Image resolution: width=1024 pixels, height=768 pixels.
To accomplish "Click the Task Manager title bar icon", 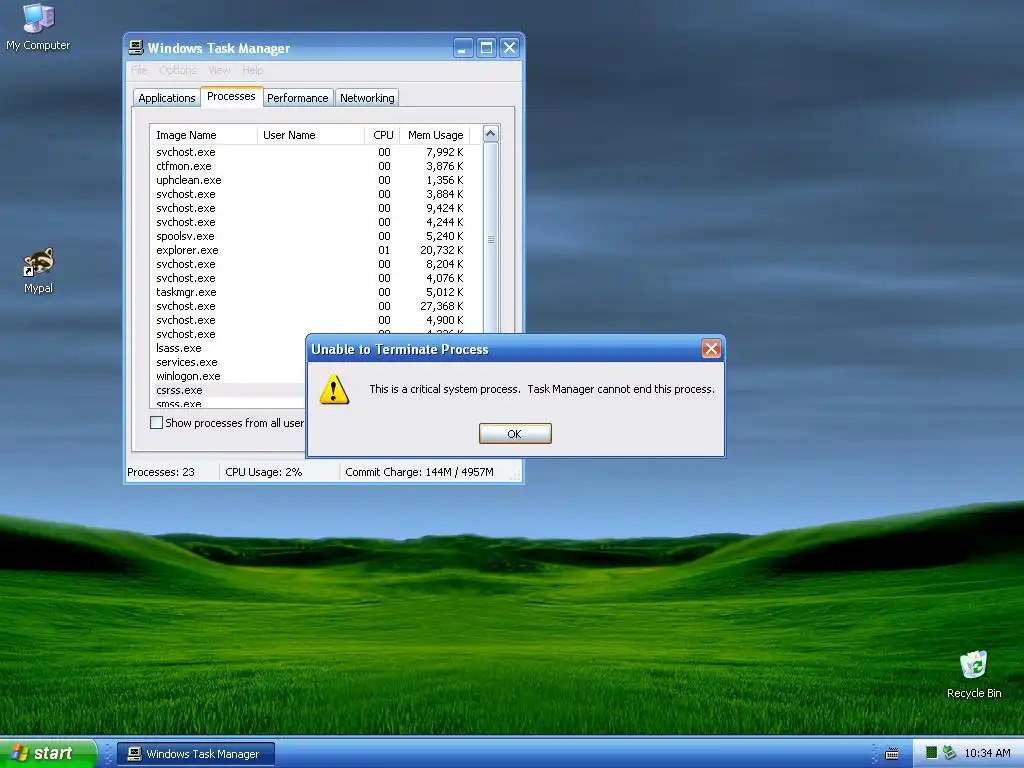I will 136,48.
